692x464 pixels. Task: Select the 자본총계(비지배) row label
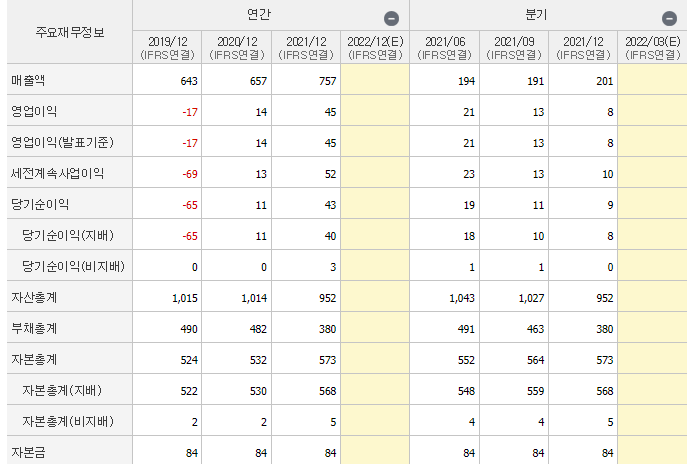(68, 421)
